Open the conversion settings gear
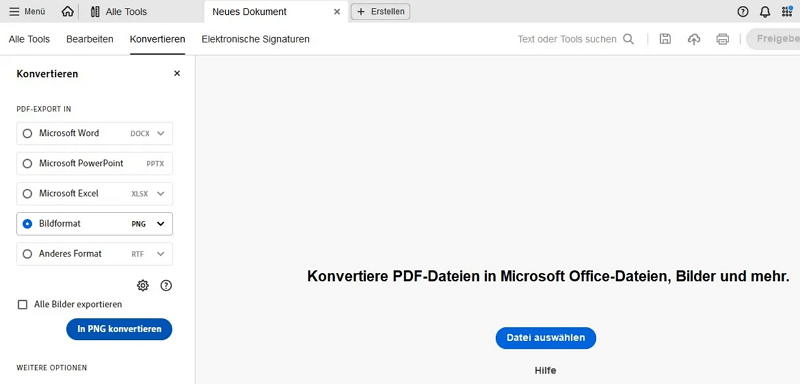800x384 pixels. [x=143, y=286]
